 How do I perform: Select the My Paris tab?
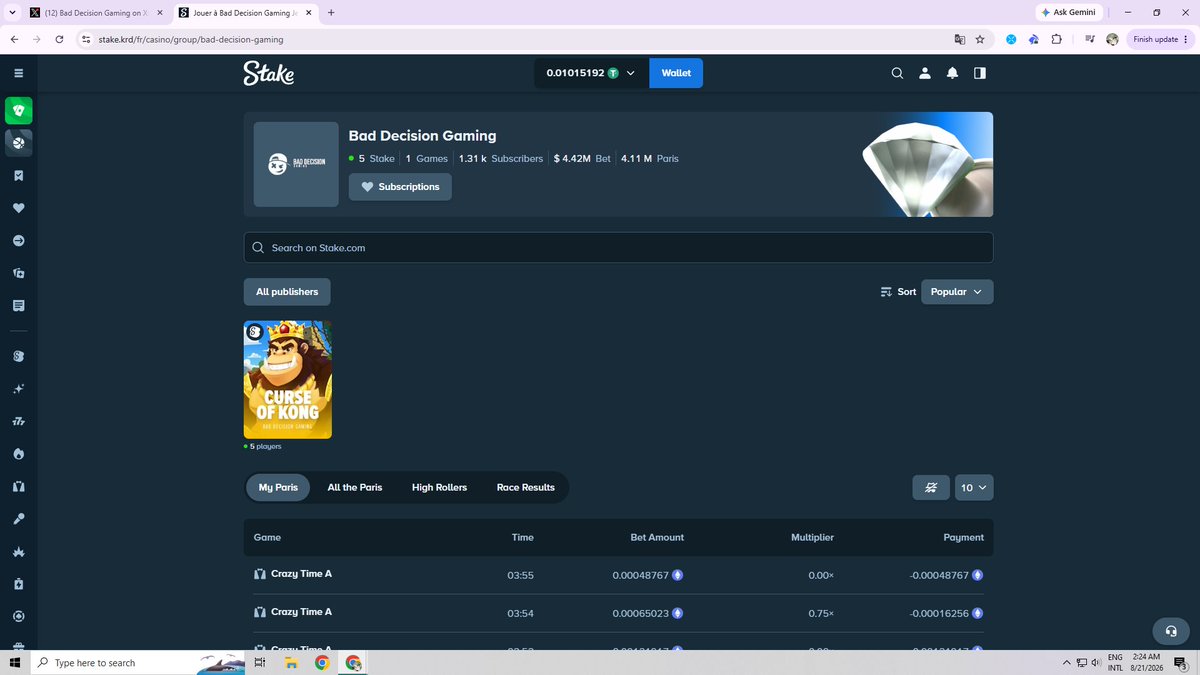click(x=278, y=487)
